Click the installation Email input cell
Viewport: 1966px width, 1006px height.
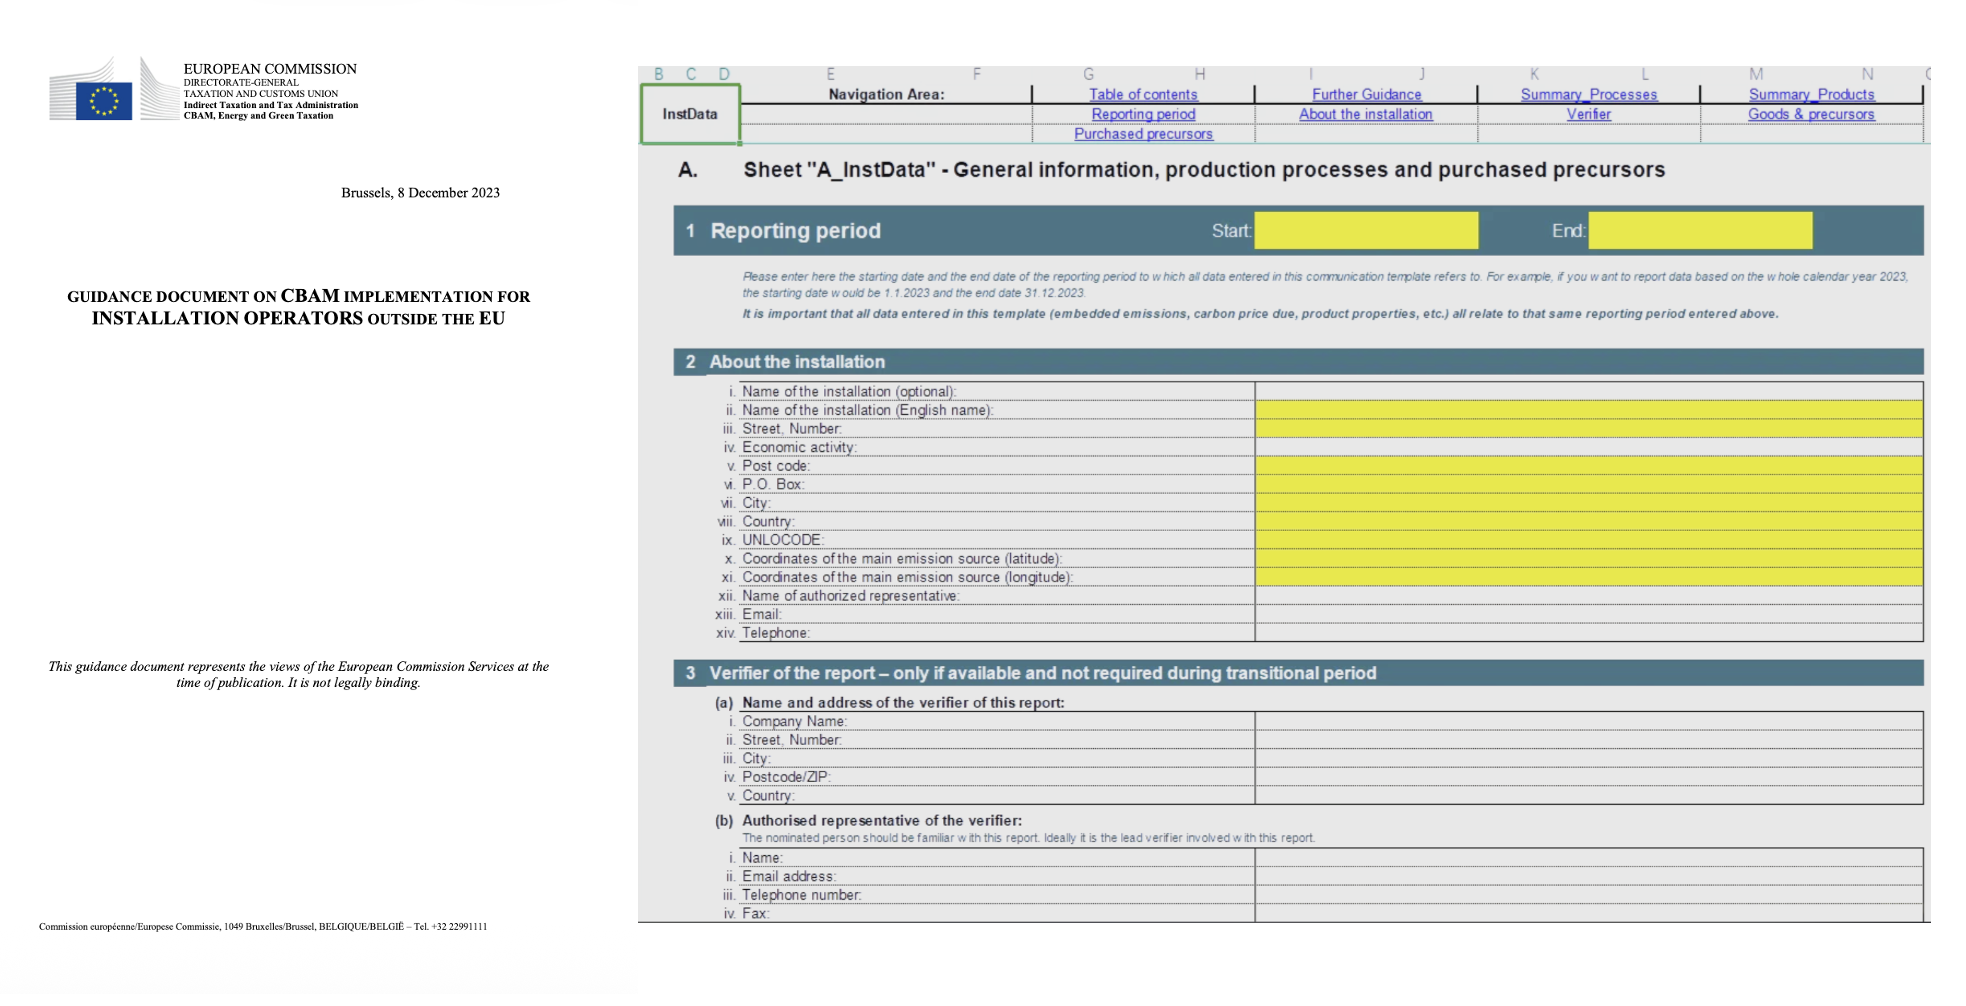(x=1588, y=614)
